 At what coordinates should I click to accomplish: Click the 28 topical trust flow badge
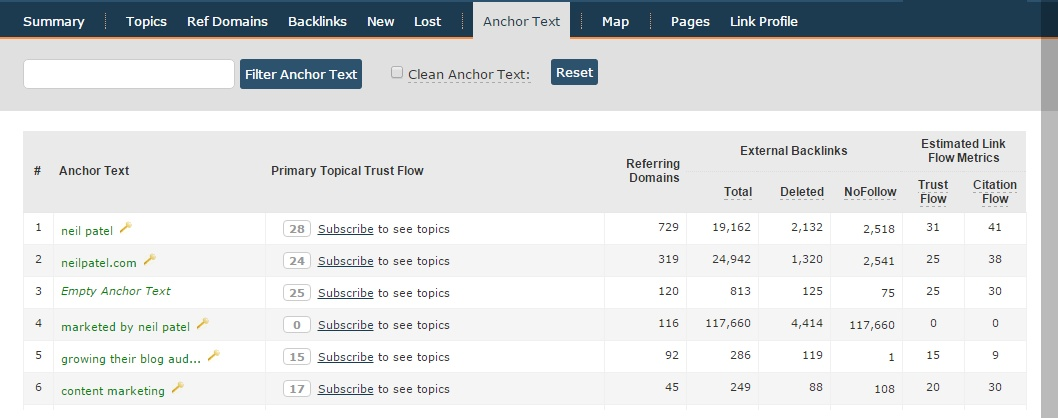[297, 229]
